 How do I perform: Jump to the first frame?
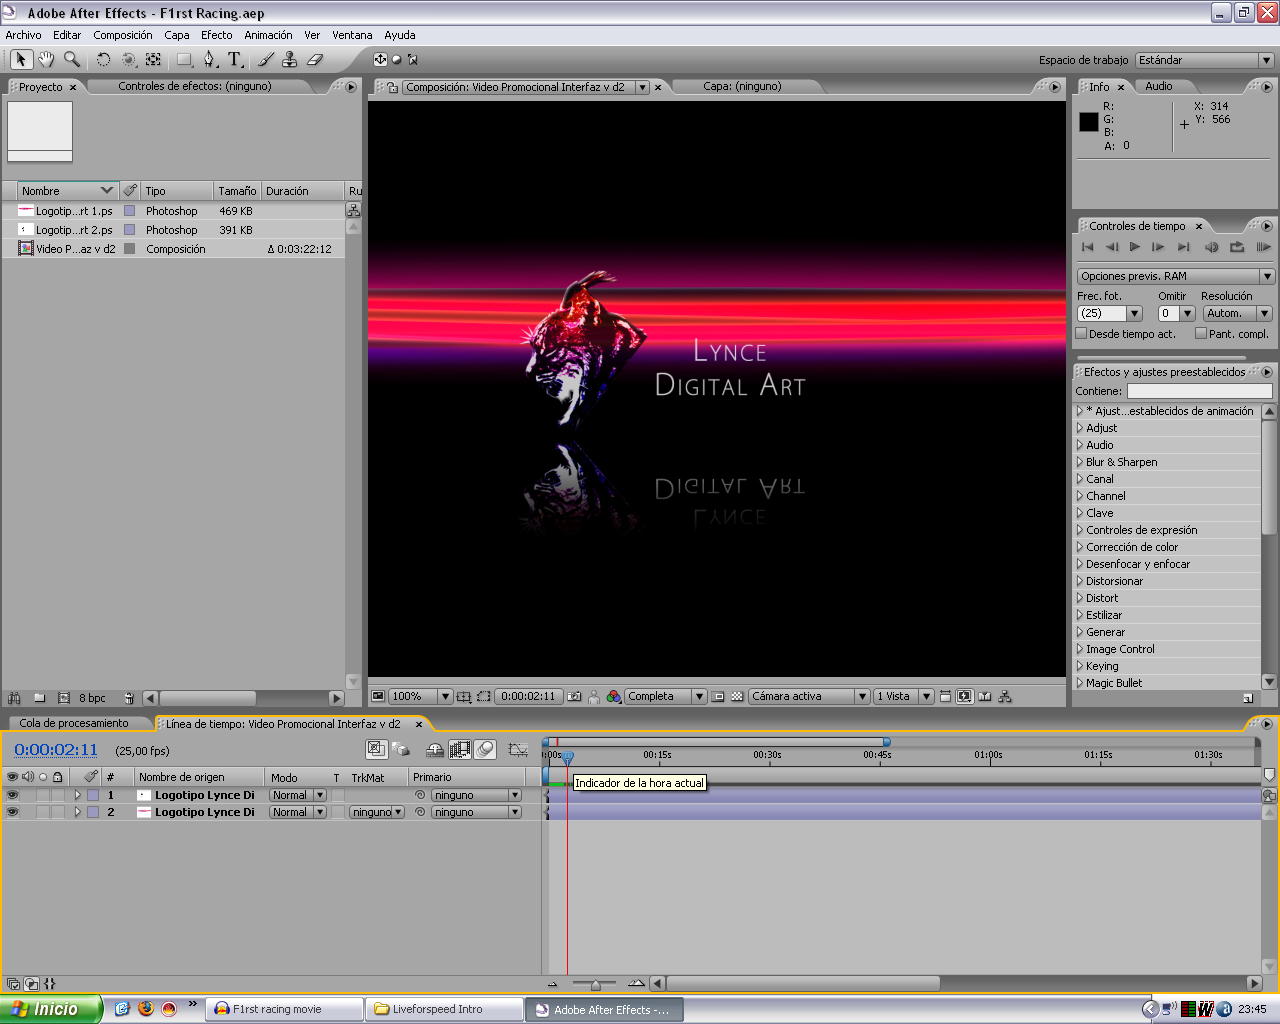click(x=1088, y=247)
